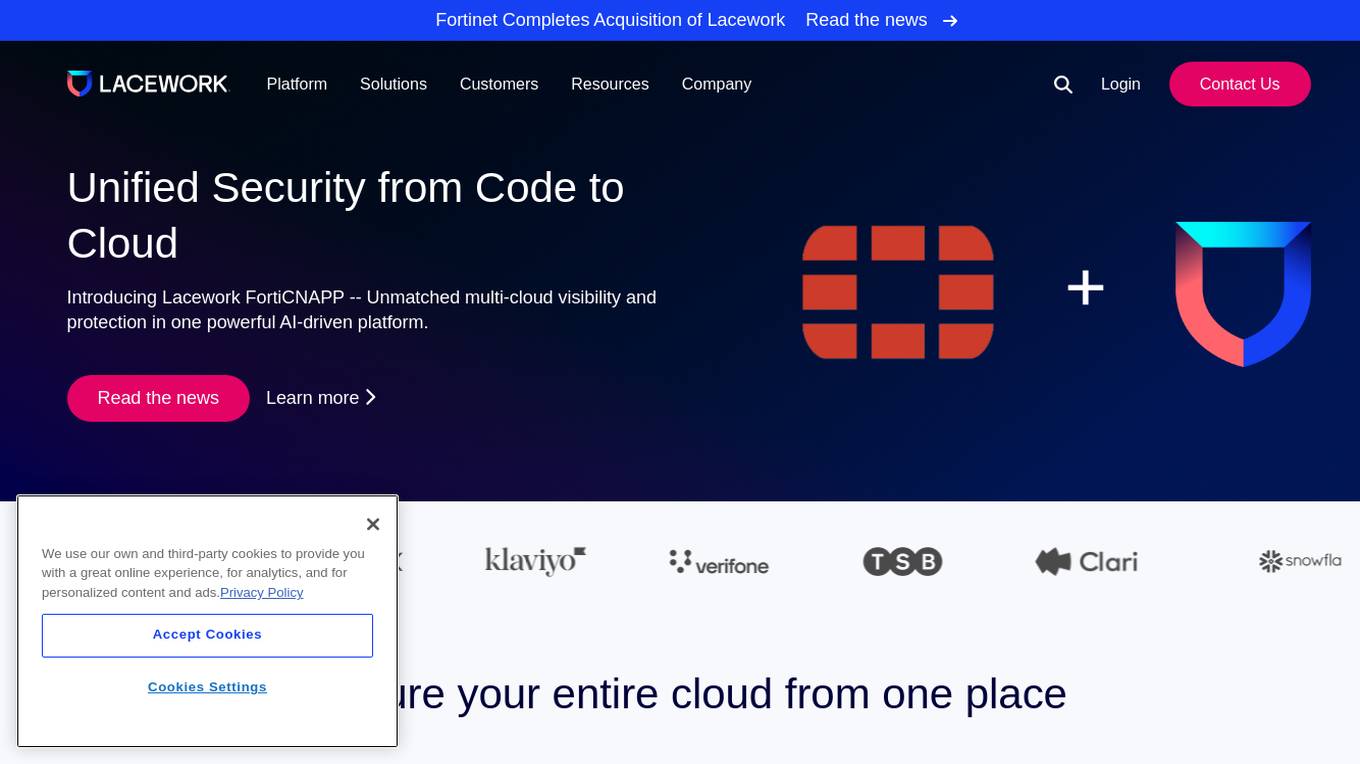Open the Platform menu
This screenshot has height=764, width=1360.
(297, 84)
